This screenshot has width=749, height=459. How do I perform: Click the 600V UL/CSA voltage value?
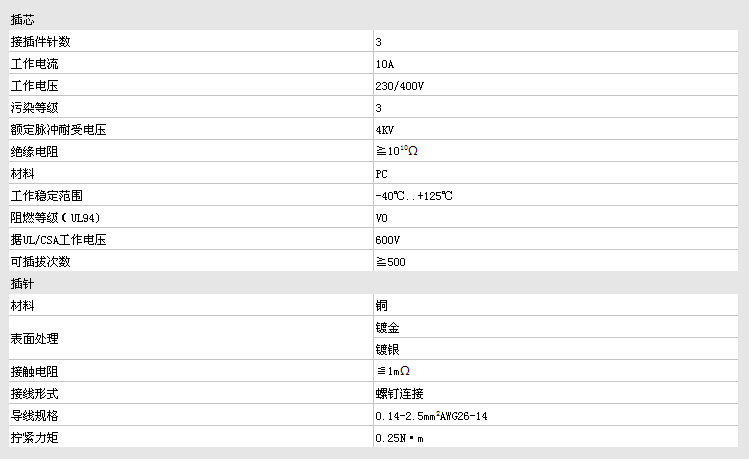pyautogui.click(x=388, y=240)
